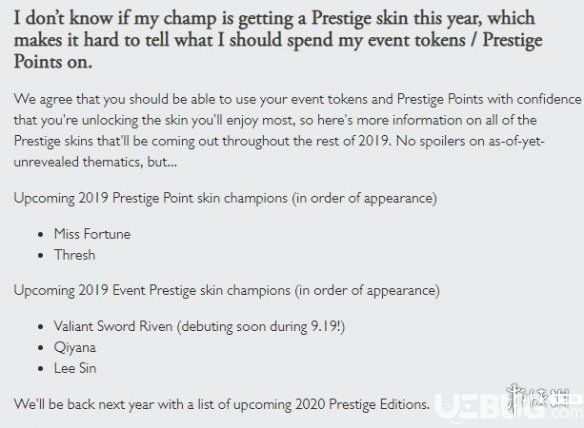Image resolution: width=584 pixels, height=428 pixels.
Task: Click the 'debuting soon during 9.19!' text
Action: 260,326
